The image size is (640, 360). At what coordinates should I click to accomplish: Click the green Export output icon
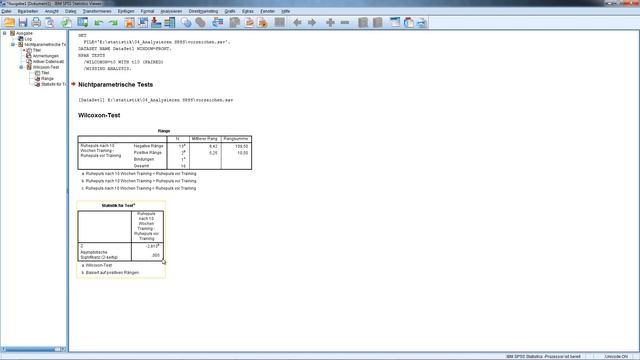pyautogui.click(x=67, y=22)
